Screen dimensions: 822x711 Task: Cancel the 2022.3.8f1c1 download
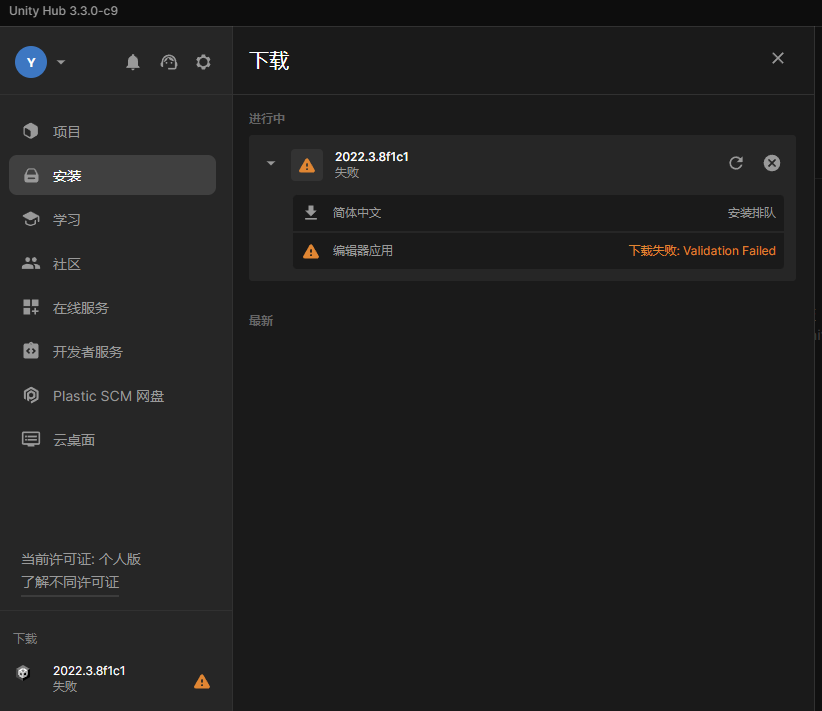click(772, 163)
